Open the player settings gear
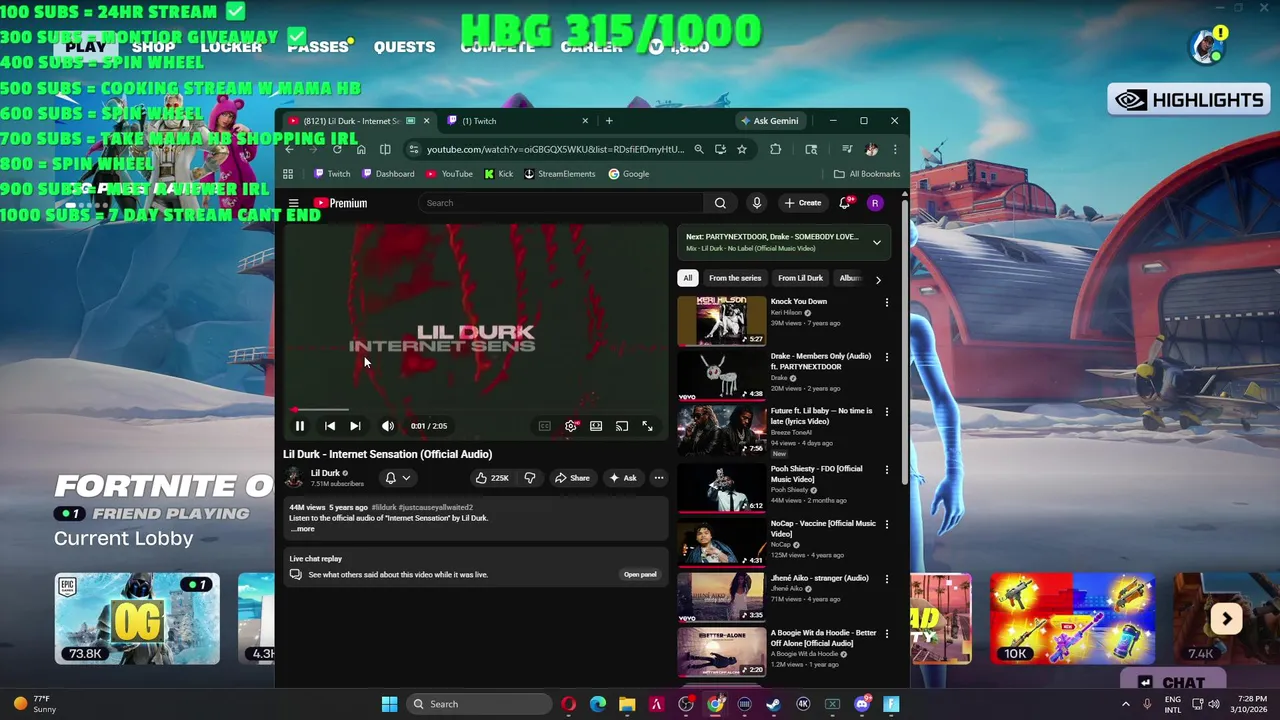 [x=570, y=426]
